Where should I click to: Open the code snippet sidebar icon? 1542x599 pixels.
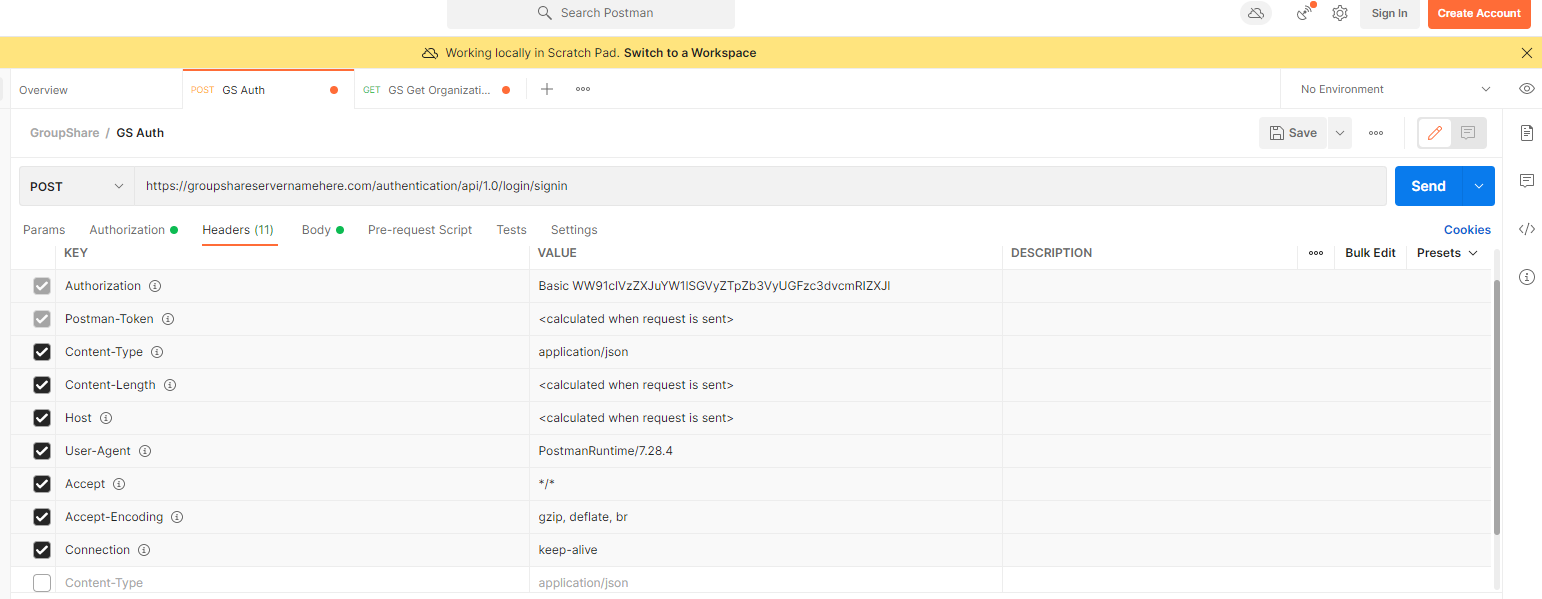1527,229
